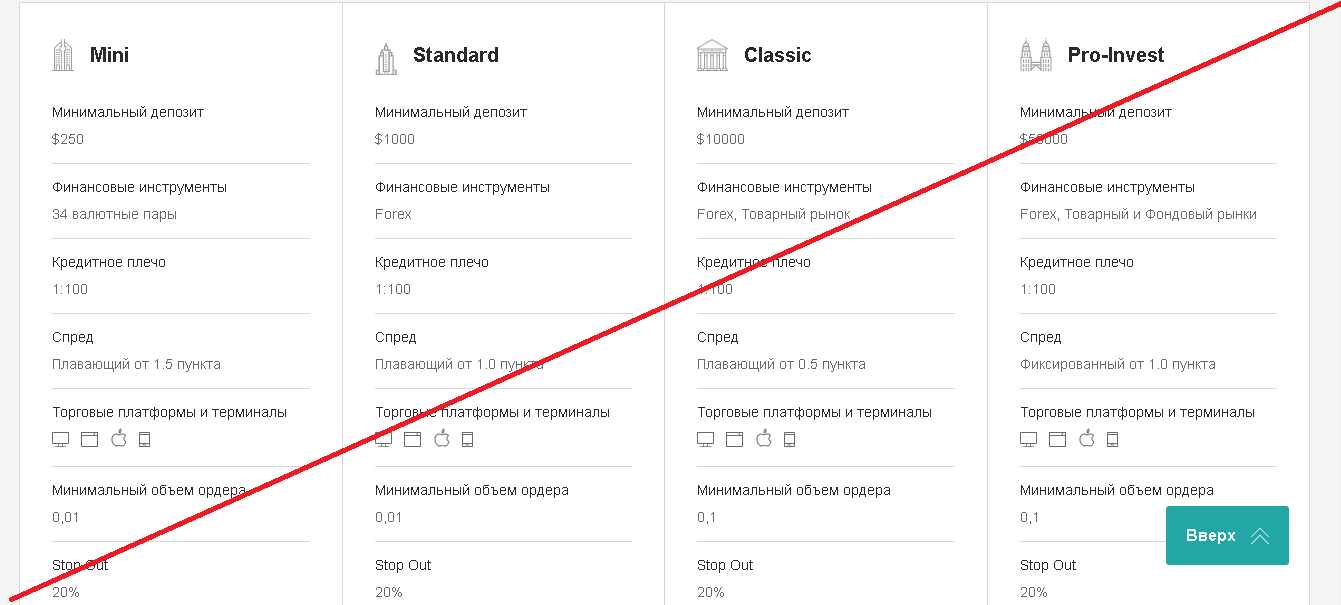Click the Pro-Invest twin towers icon
Viewport: 1341px width, 605px height.
click(1036, 55)
